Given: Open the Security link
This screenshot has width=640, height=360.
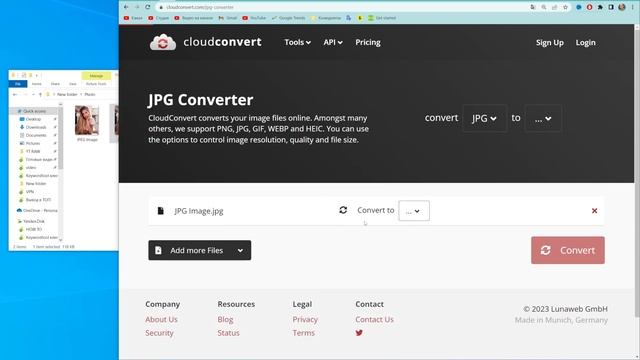Looking at the screenshot, I should (159, 333).
